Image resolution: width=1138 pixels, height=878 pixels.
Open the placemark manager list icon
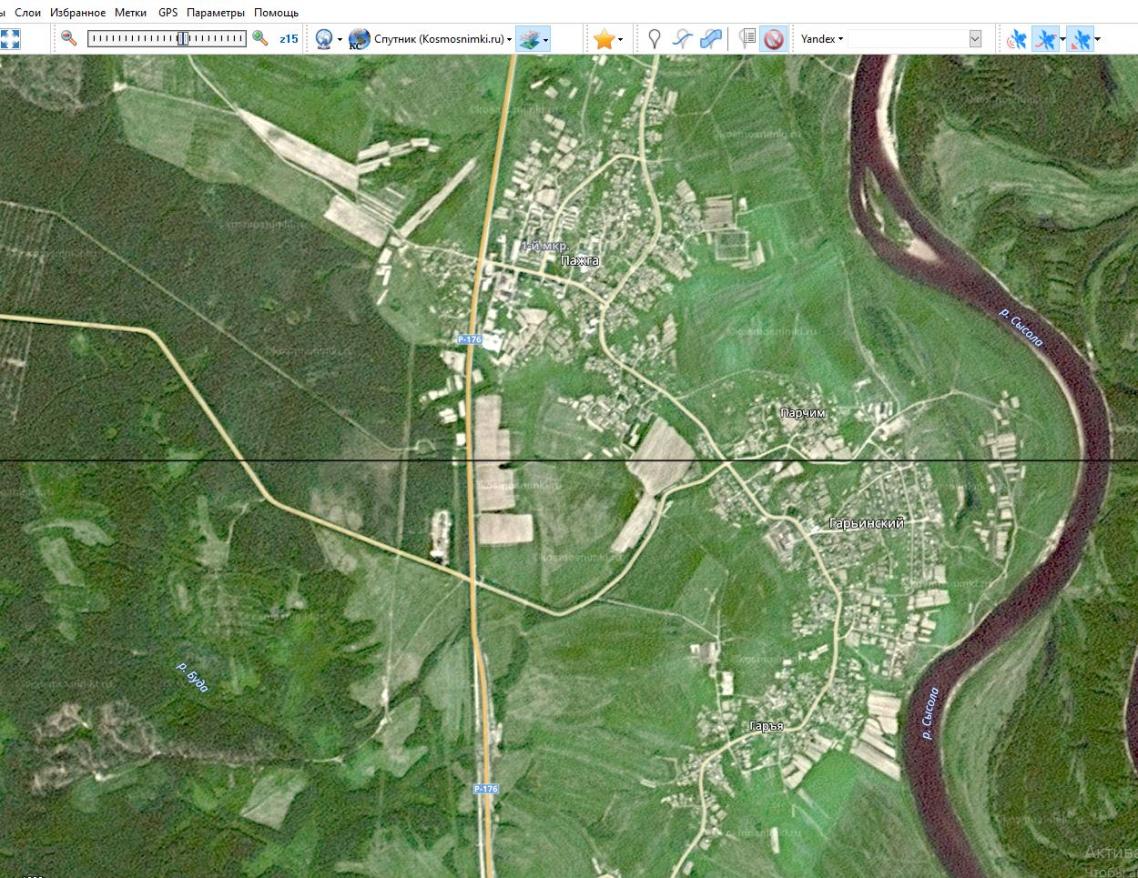(746, 39)
